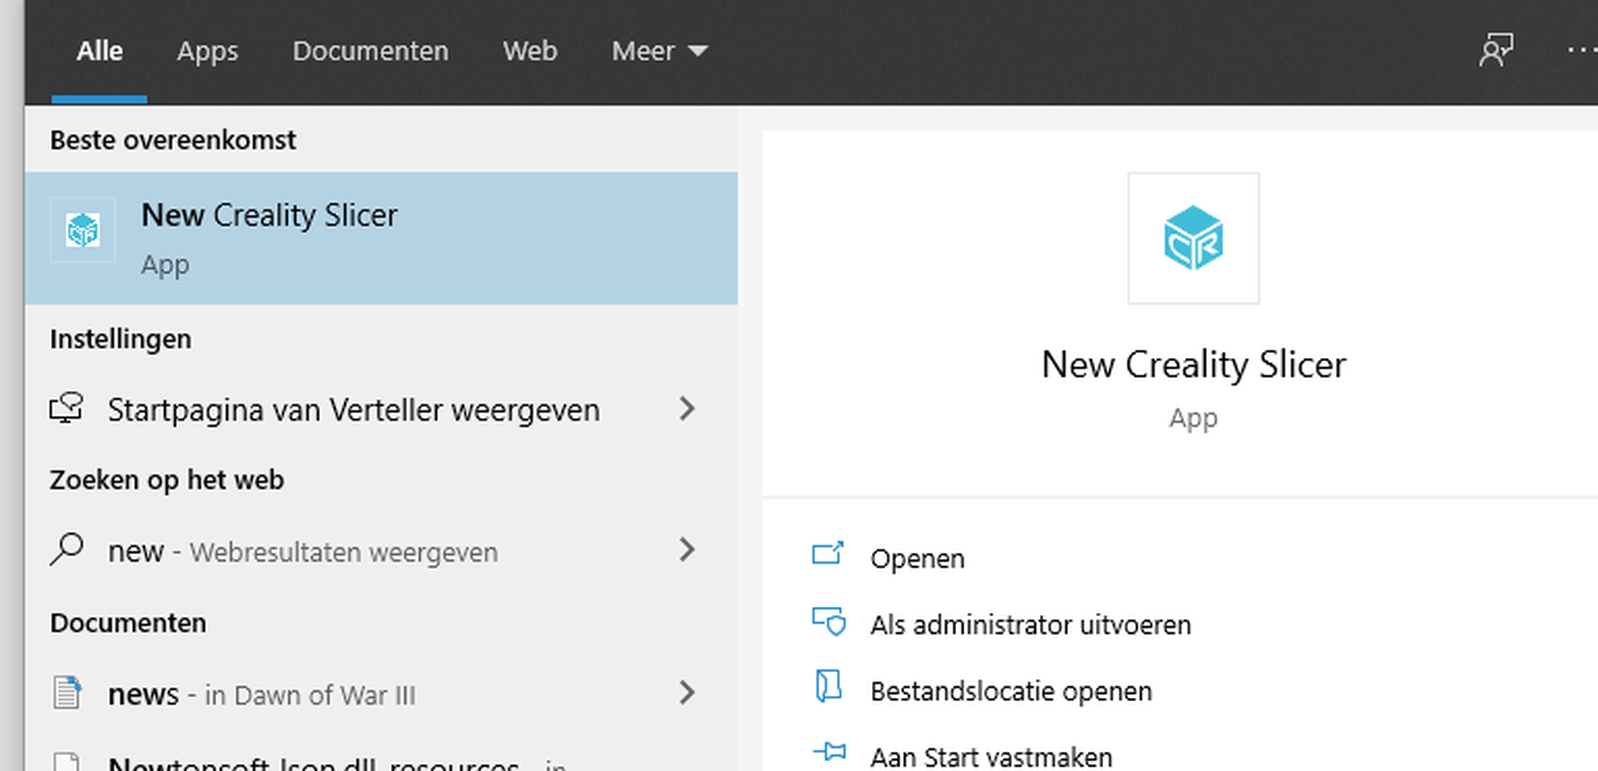Viewport: 1598px width, 771px height.
Task: Click the magnifying glass web search icon
Action: click(x=67, y=549)
